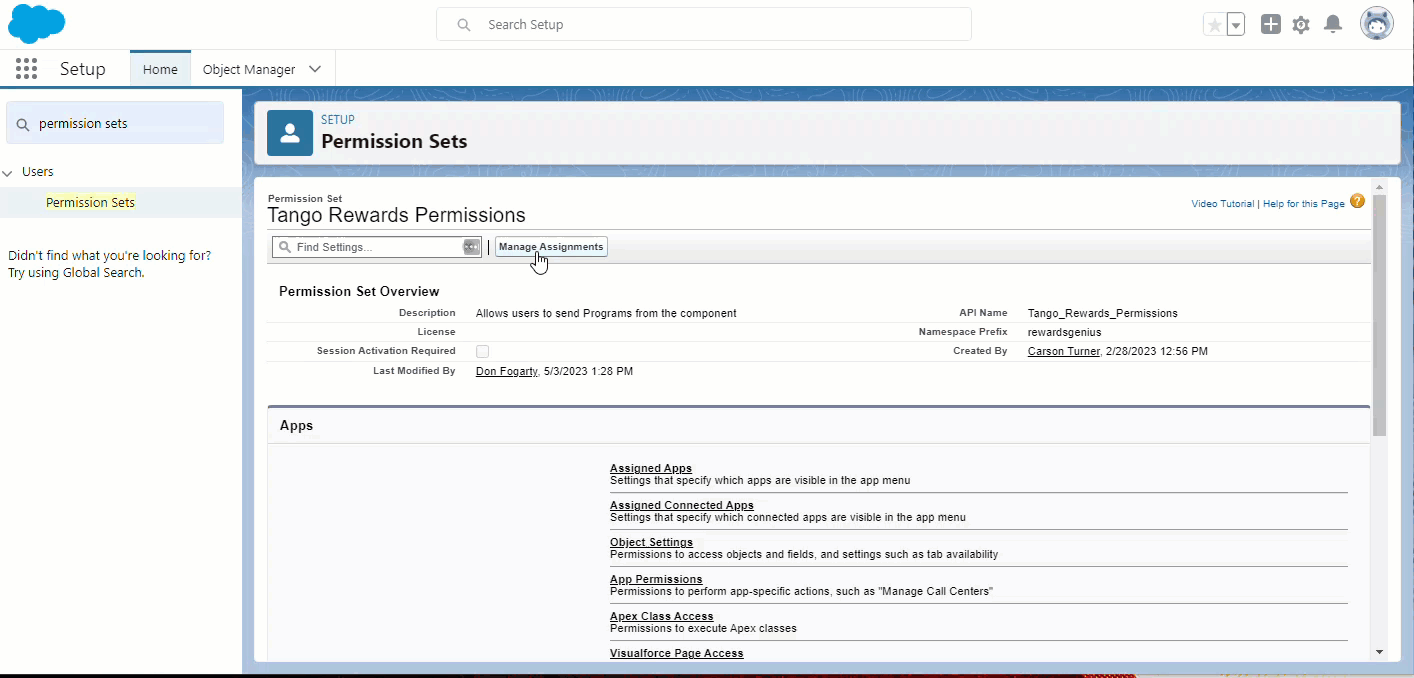Open the global actions plus icon
1414x678 pixels.
pos(1270,24)
